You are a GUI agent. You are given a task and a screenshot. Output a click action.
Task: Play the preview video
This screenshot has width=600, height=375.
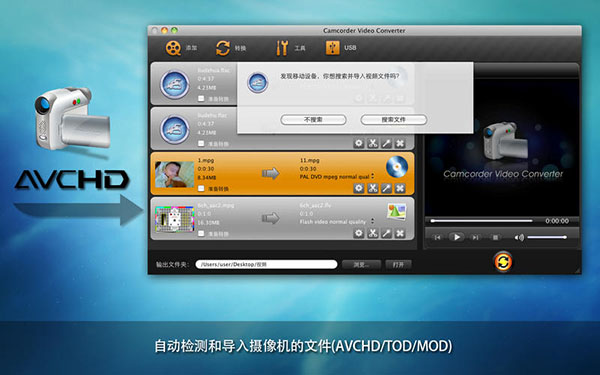[x=457, y=237]
